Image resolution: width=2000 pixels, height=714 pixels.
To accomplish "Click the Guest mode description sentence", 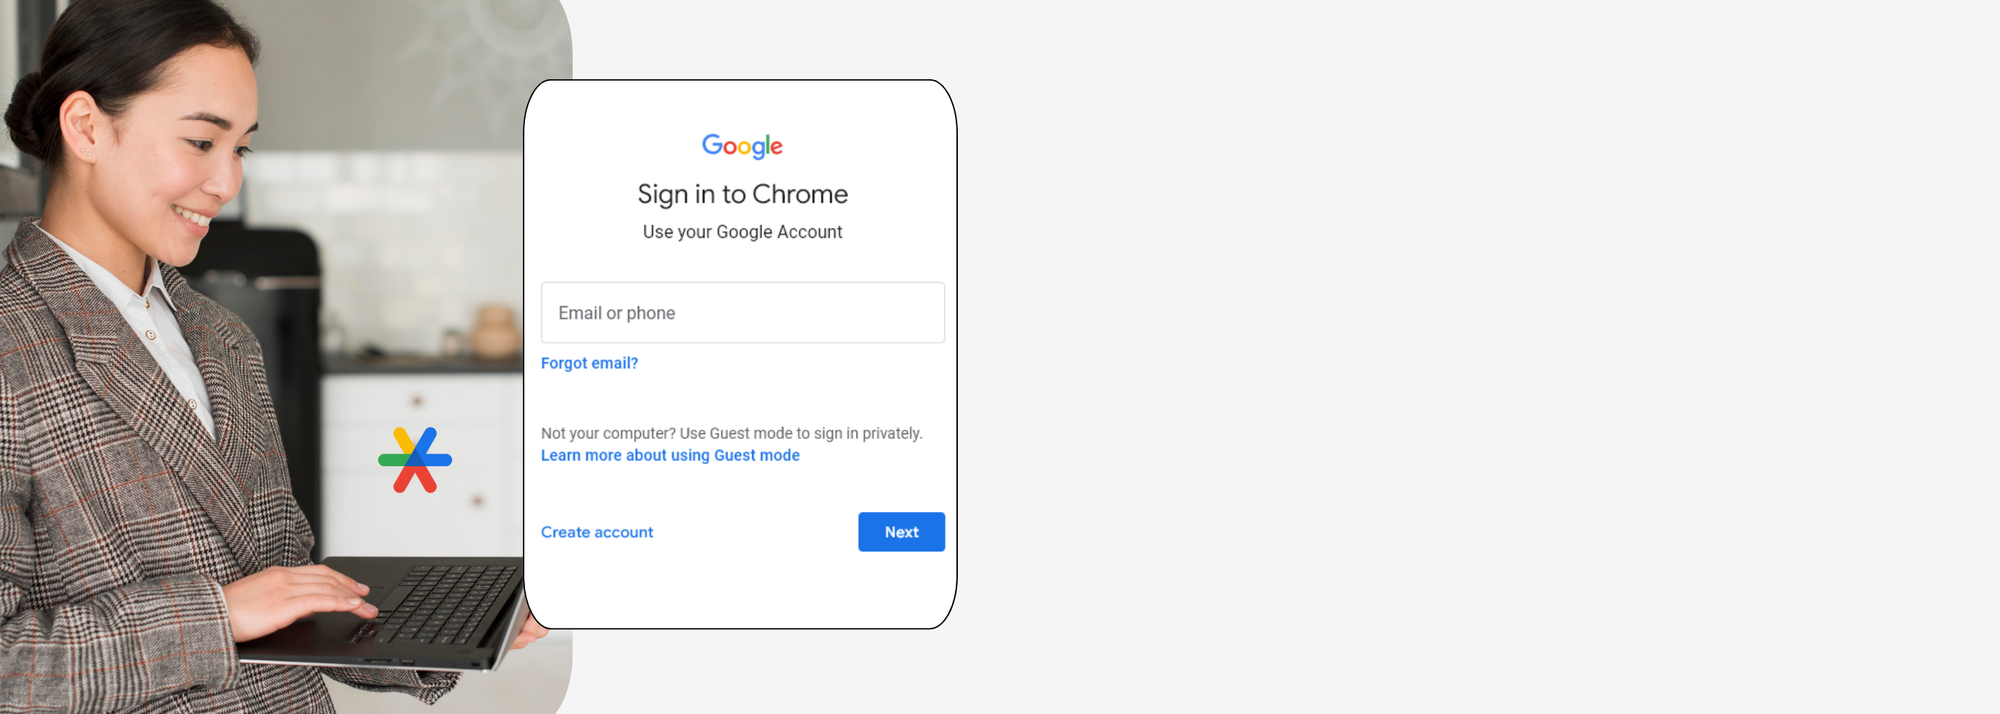I will click(731, 432).
